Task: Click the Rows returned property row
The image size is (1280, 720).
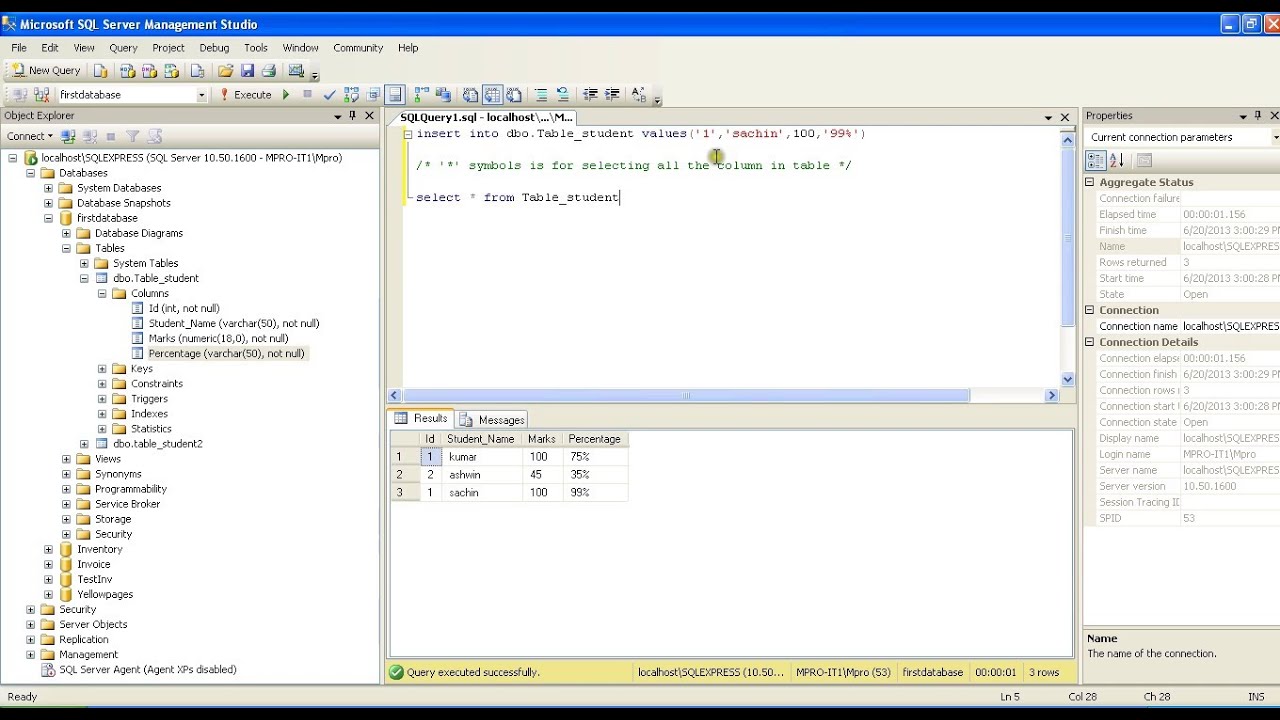Action: pyautogui.click(x=1183, y=262)
